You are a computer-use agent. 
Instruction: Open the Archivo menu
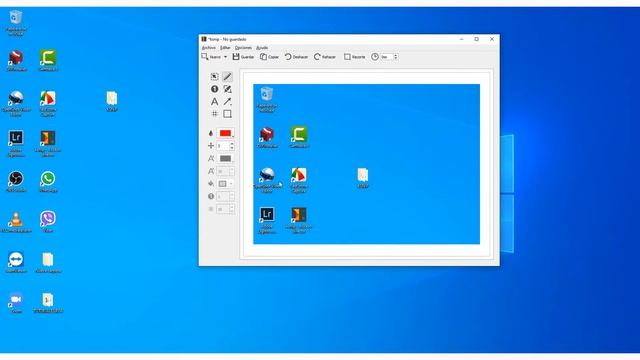209,48
